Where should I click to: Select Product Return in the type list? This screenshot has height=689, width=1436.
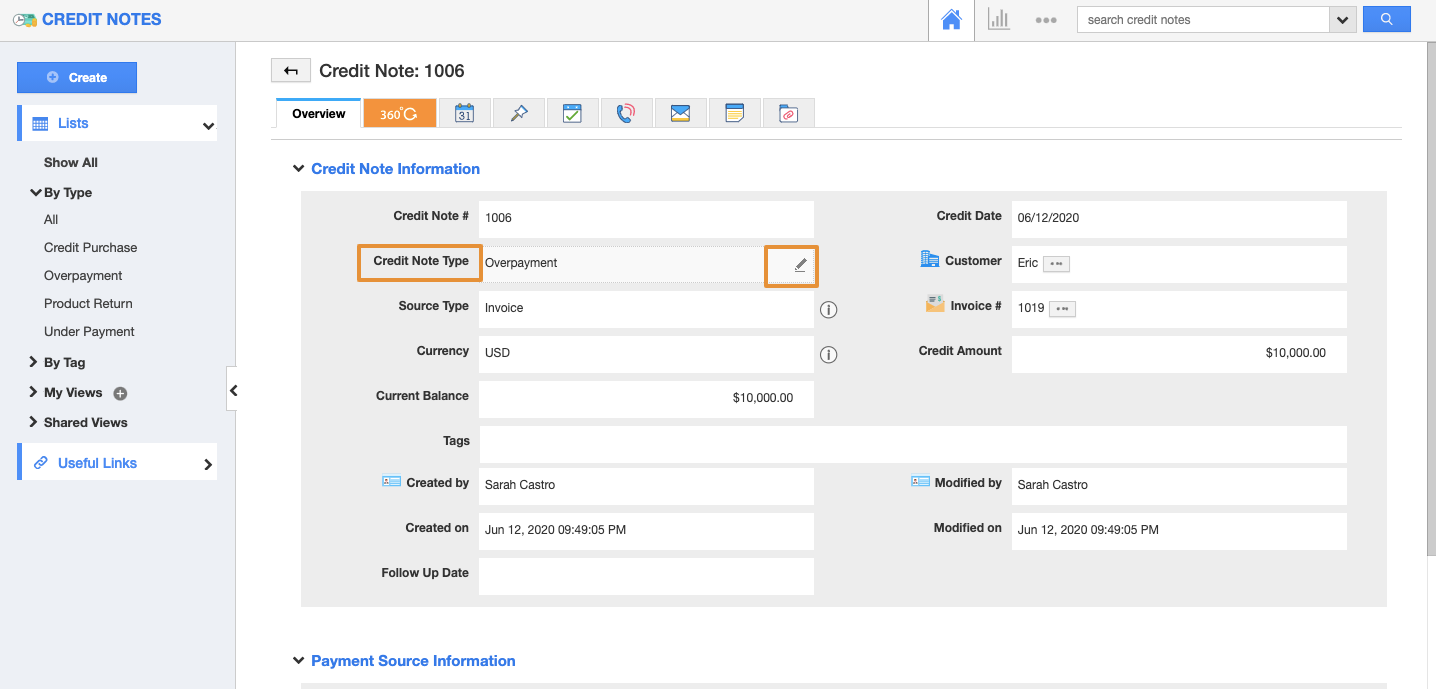(x=88, y=304)
